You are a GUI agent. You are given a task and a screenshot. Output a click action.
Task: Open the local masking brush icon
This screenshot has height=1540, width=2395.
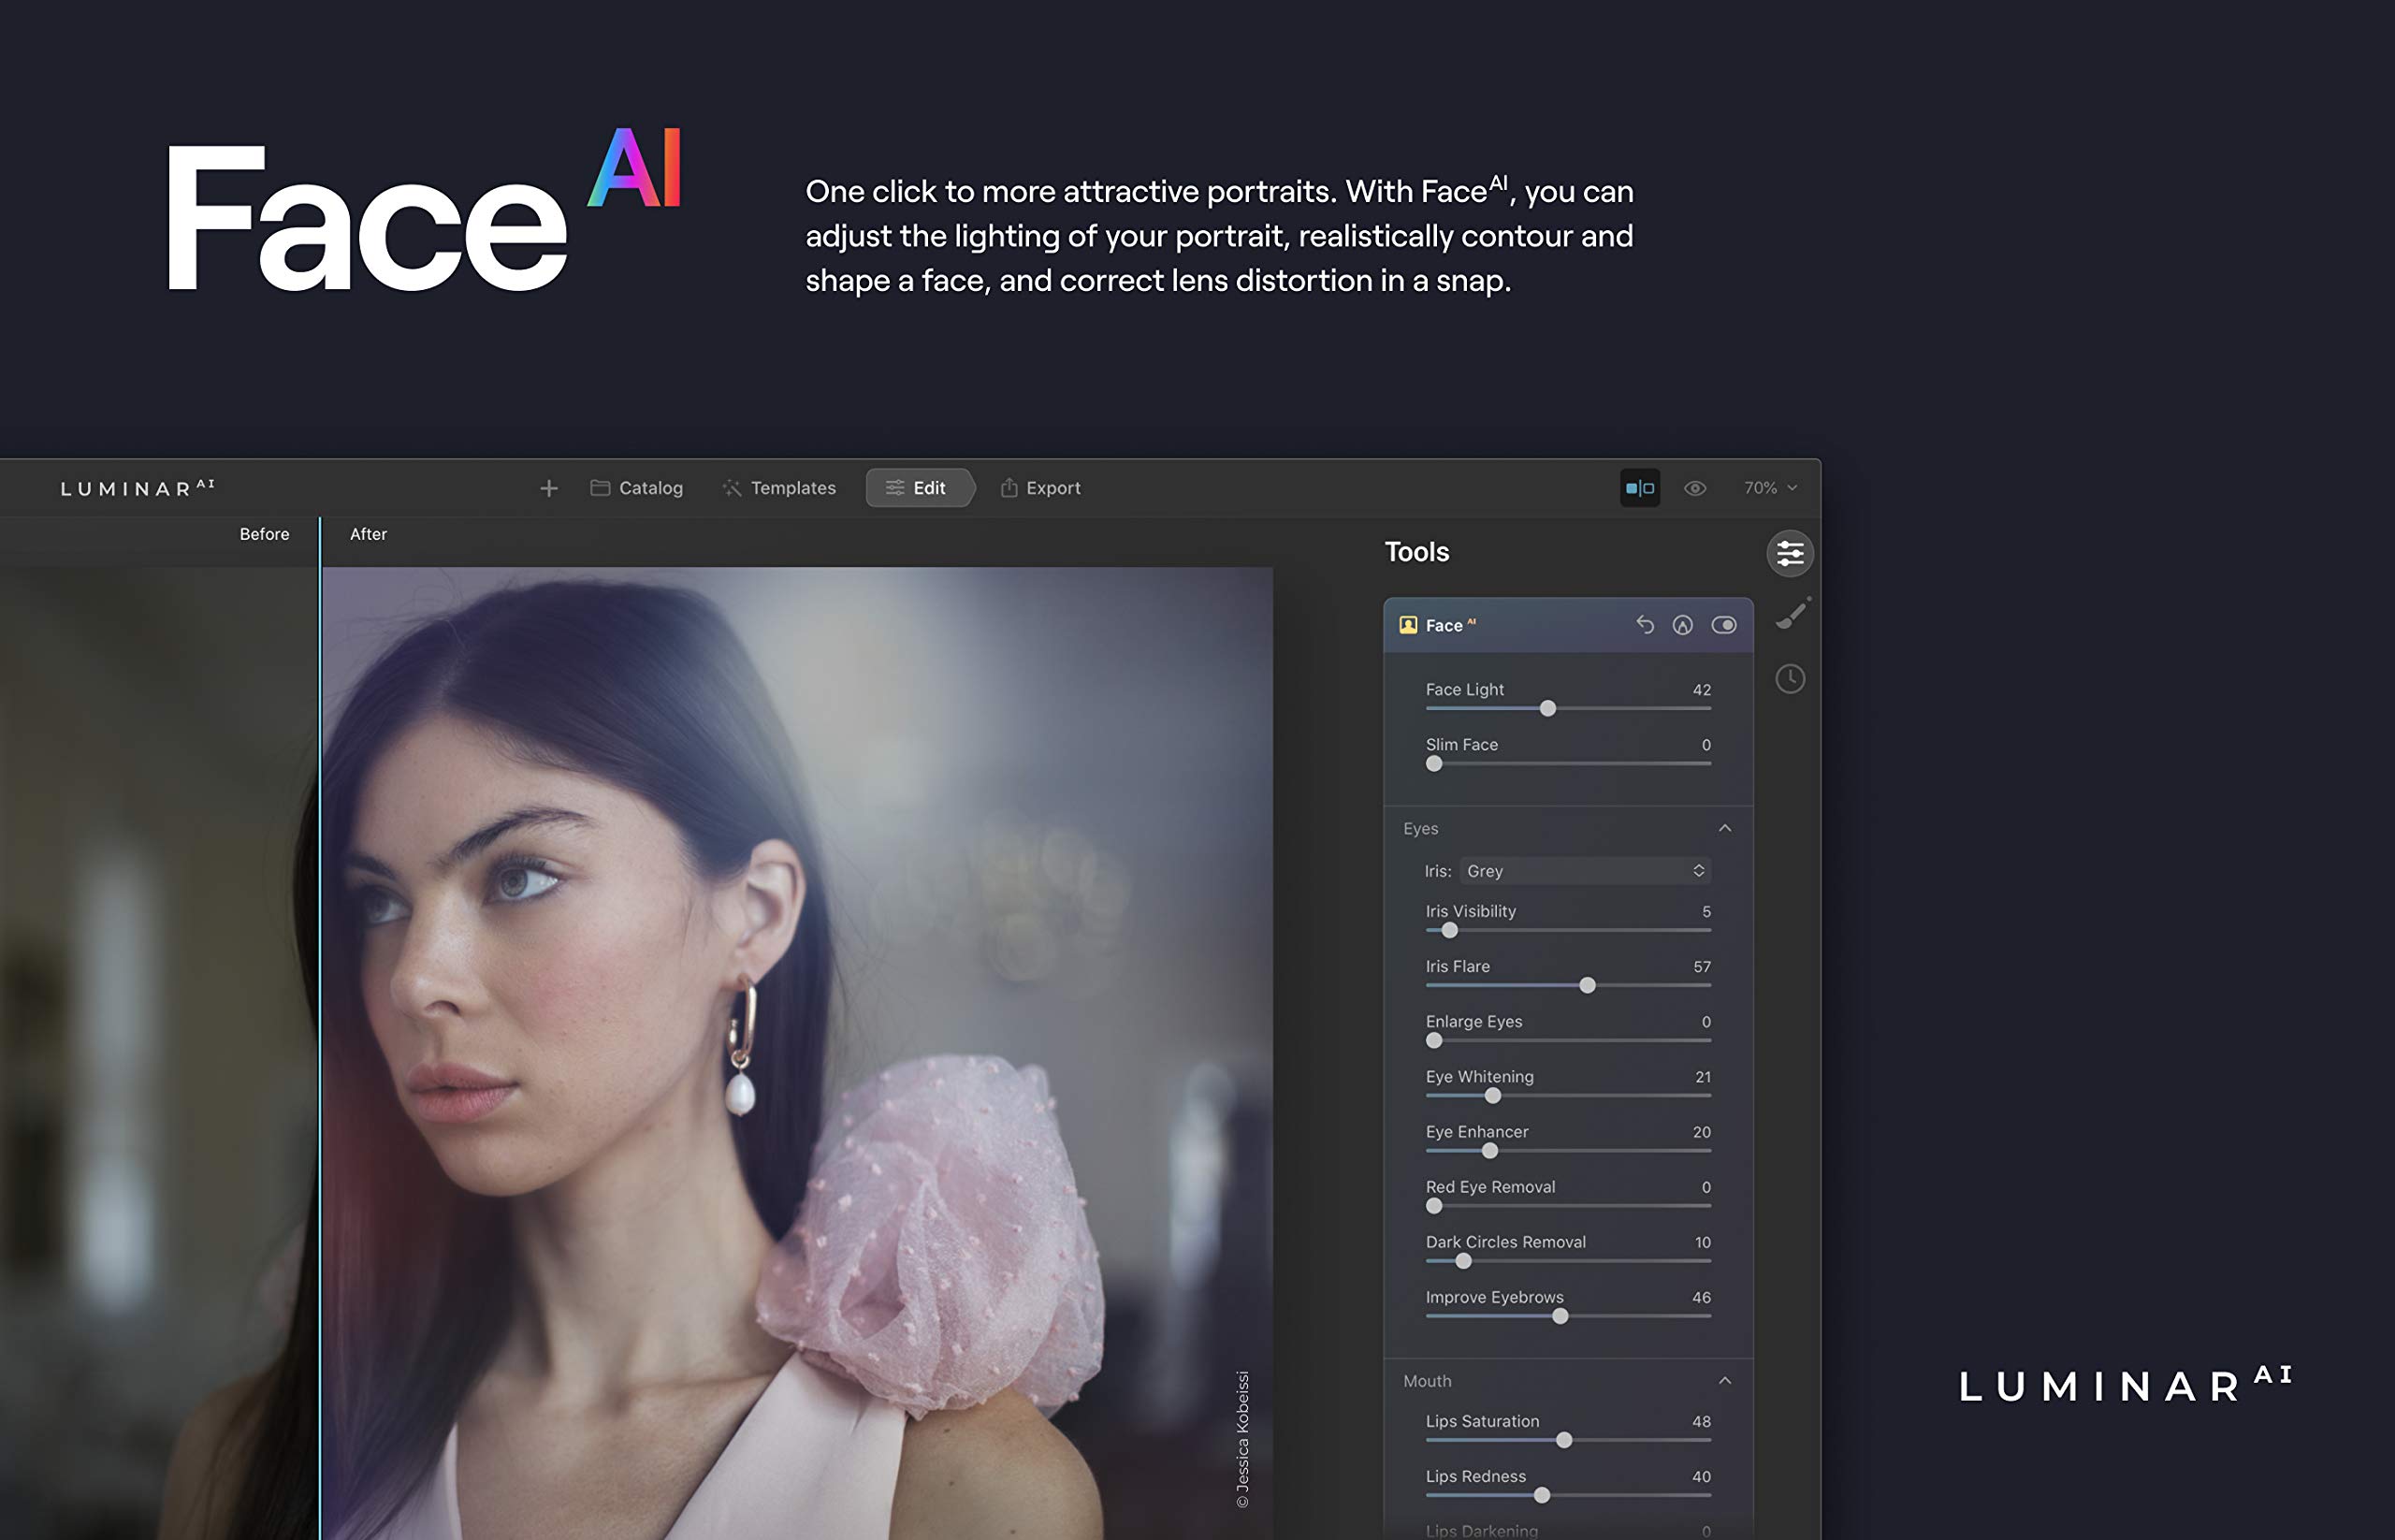pos(1791,615)
